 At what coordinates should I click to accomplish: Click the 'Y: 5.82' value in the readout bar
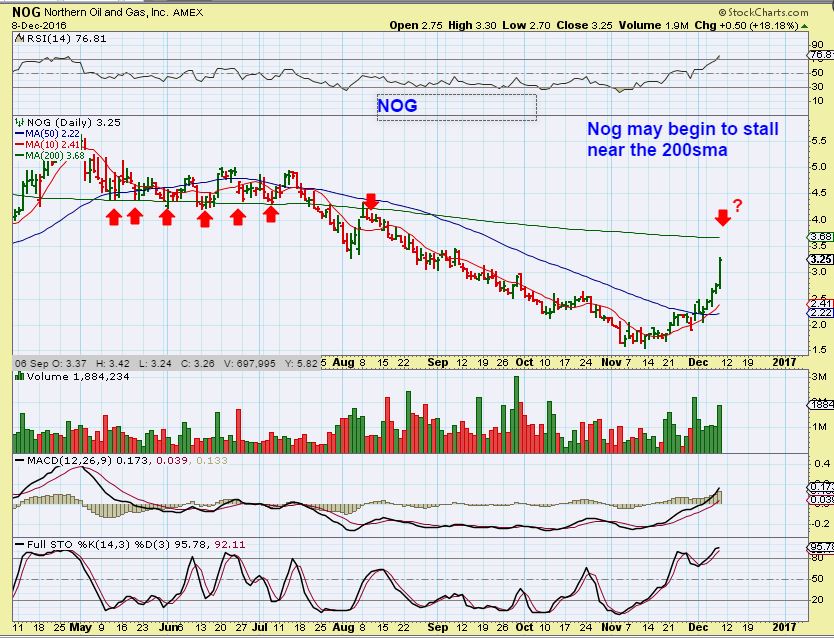(302, 364)
